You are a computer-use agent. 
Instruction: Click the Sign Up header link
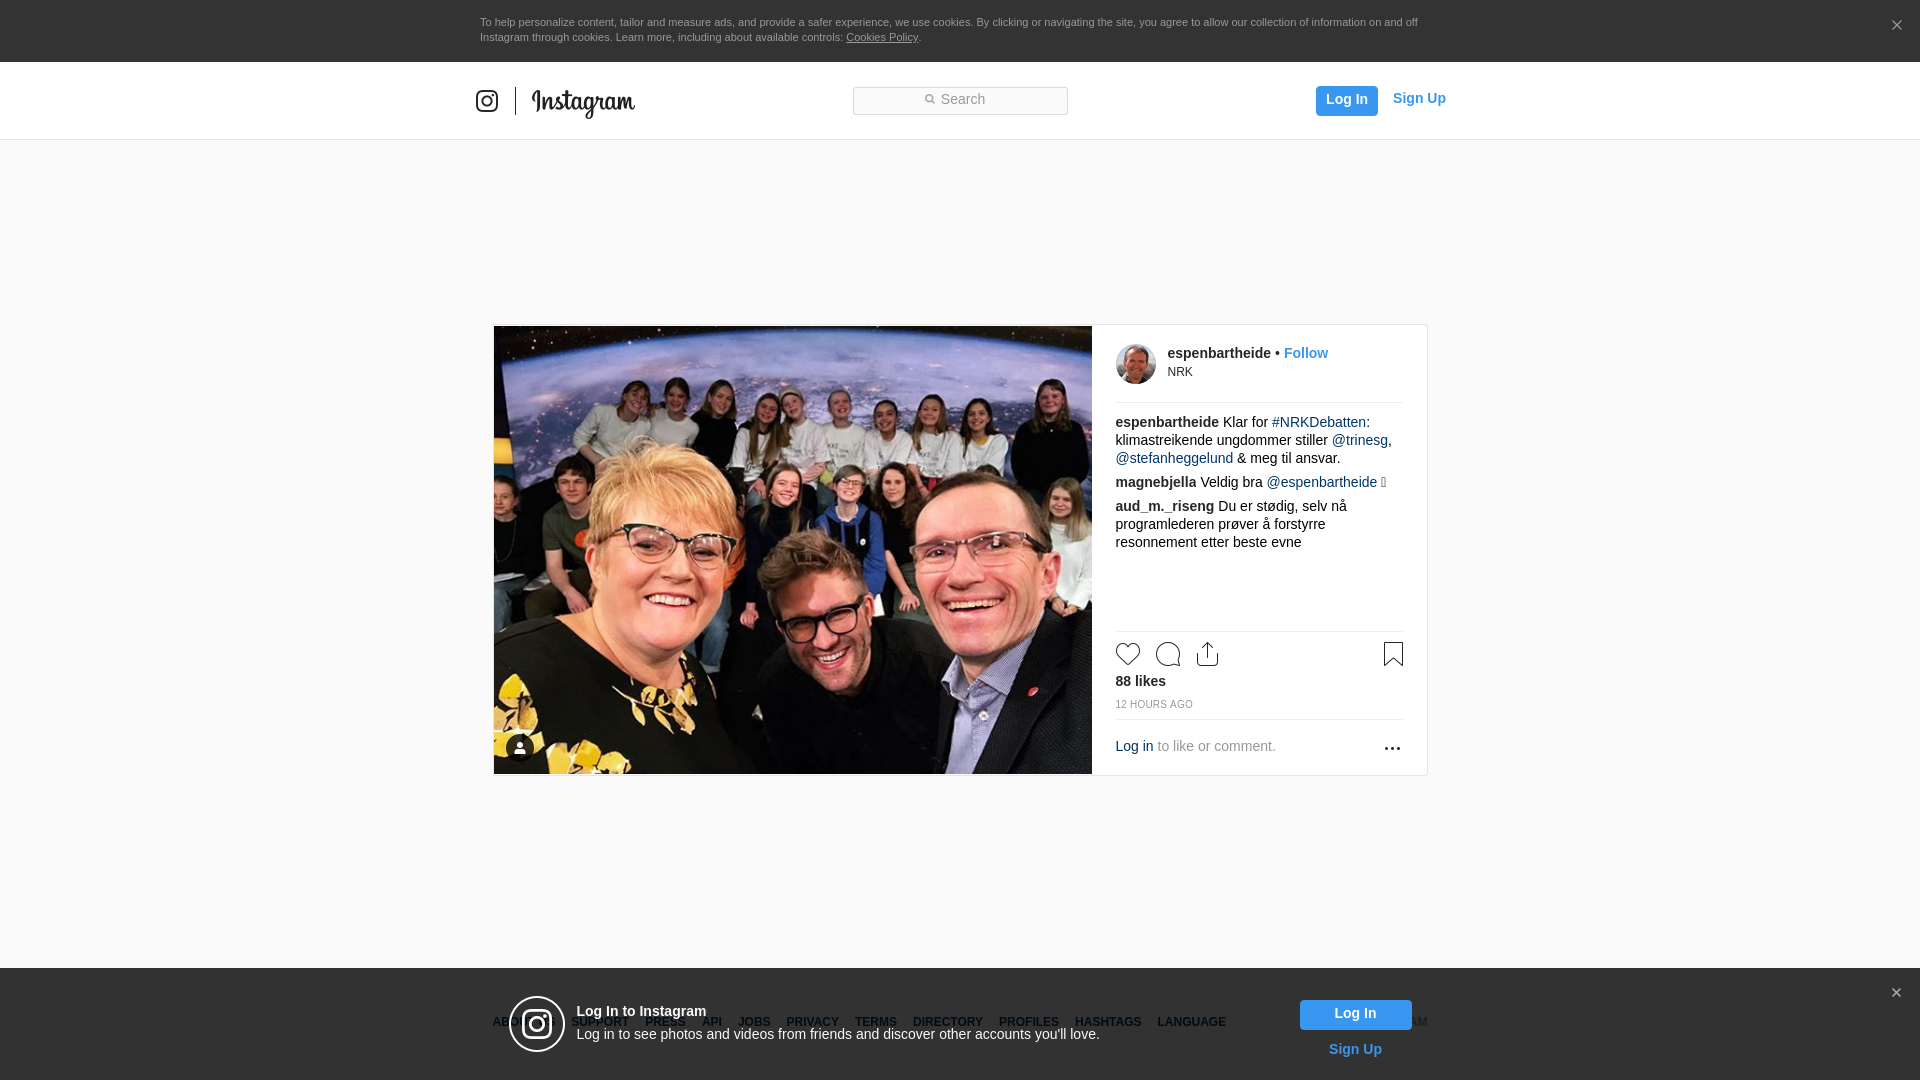[1418, 98]
